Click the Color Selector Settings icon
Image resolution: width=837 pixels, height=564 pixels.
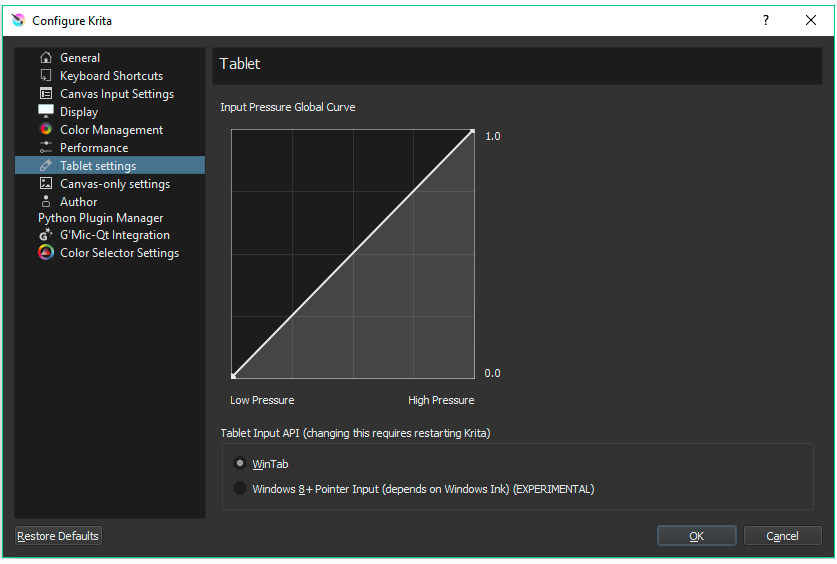tap(46, 252)
